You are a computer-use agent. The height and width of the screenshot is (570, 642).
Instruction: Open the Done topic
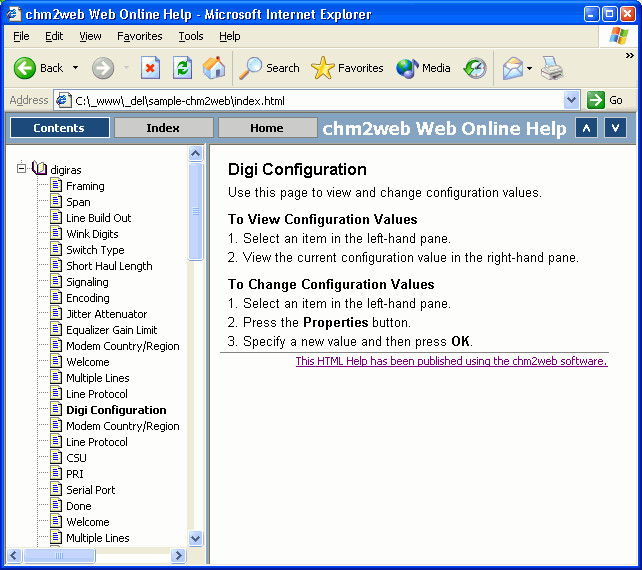pos(79,506)
